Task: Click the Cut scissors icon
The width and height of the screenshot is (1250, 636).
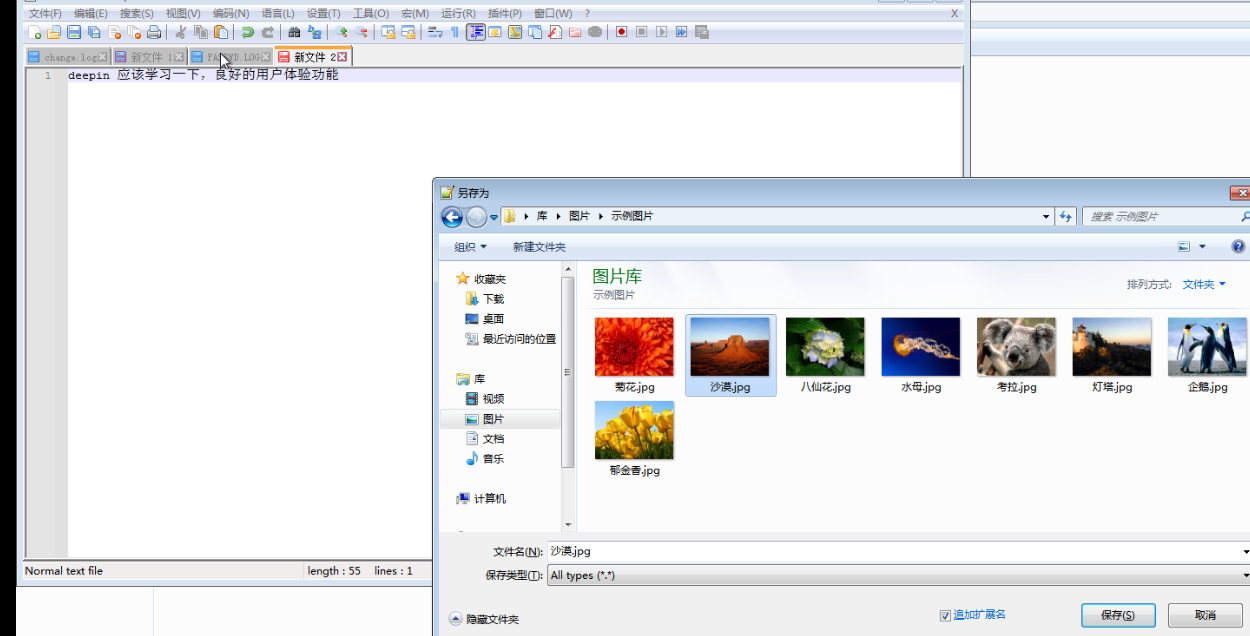Action: tap(181, 32)
